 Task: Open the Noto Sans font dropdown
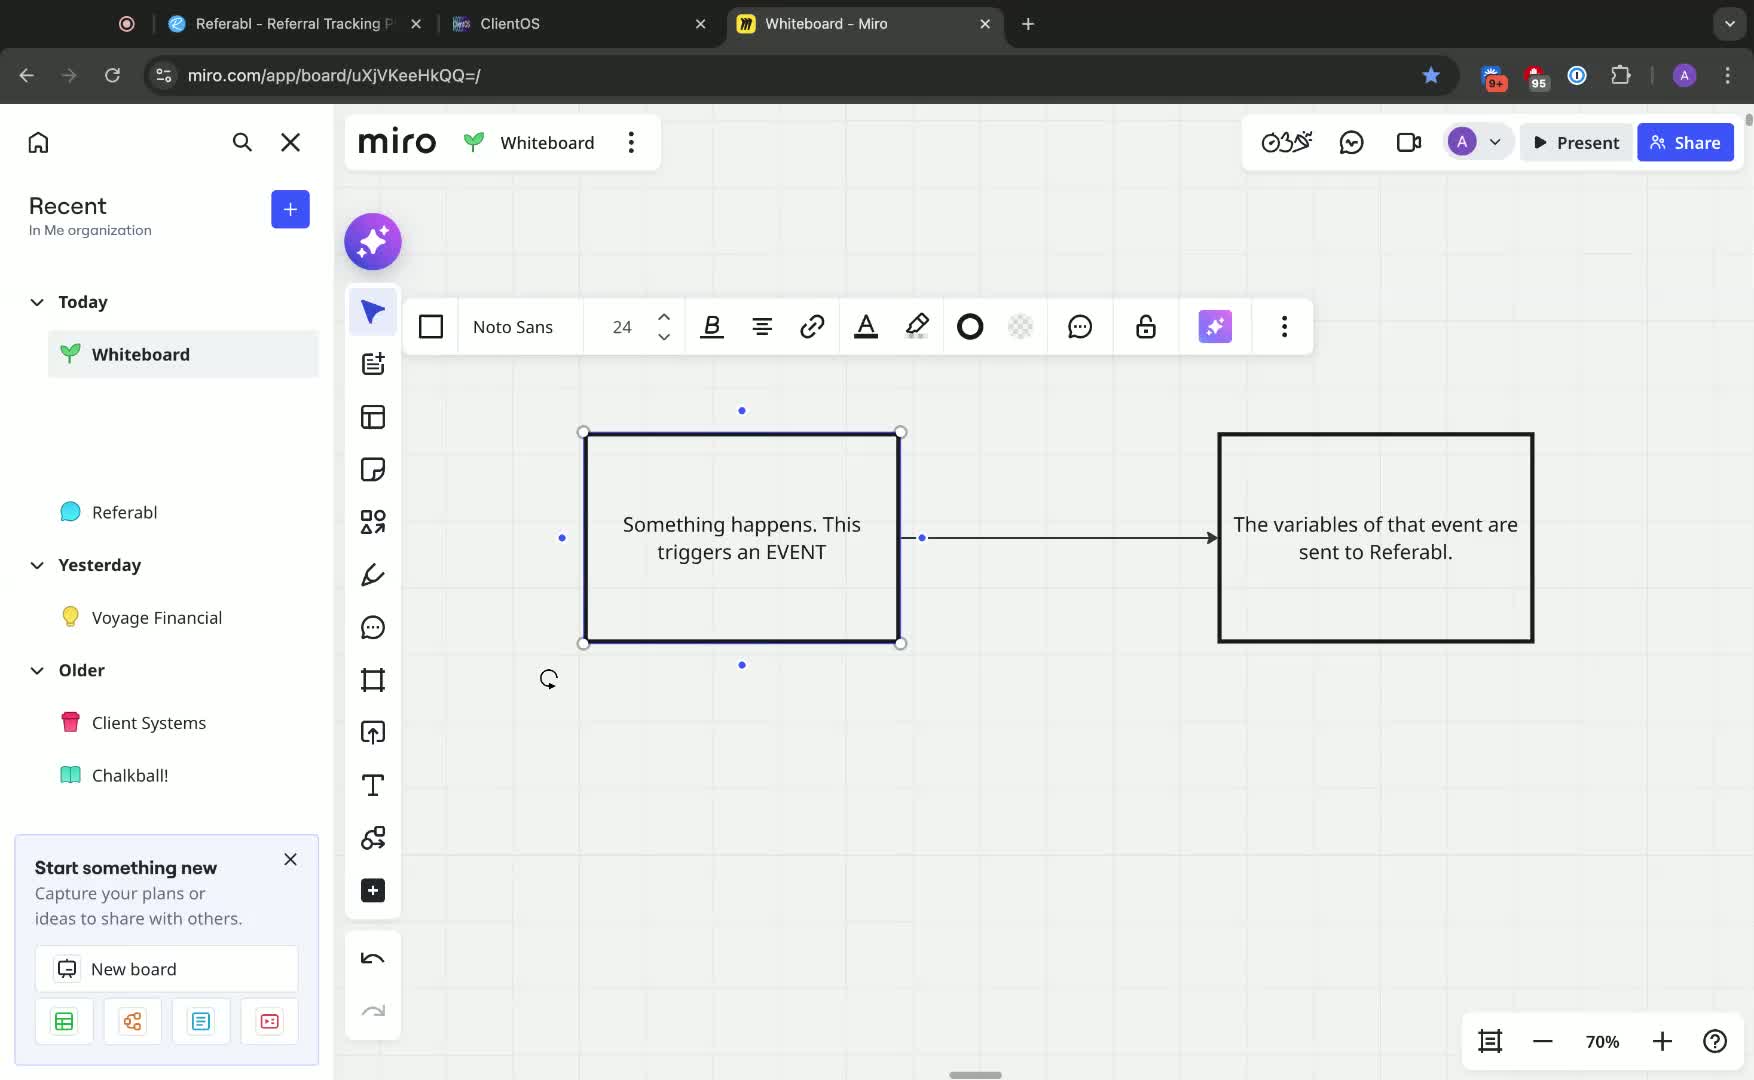tap(513, 327)
